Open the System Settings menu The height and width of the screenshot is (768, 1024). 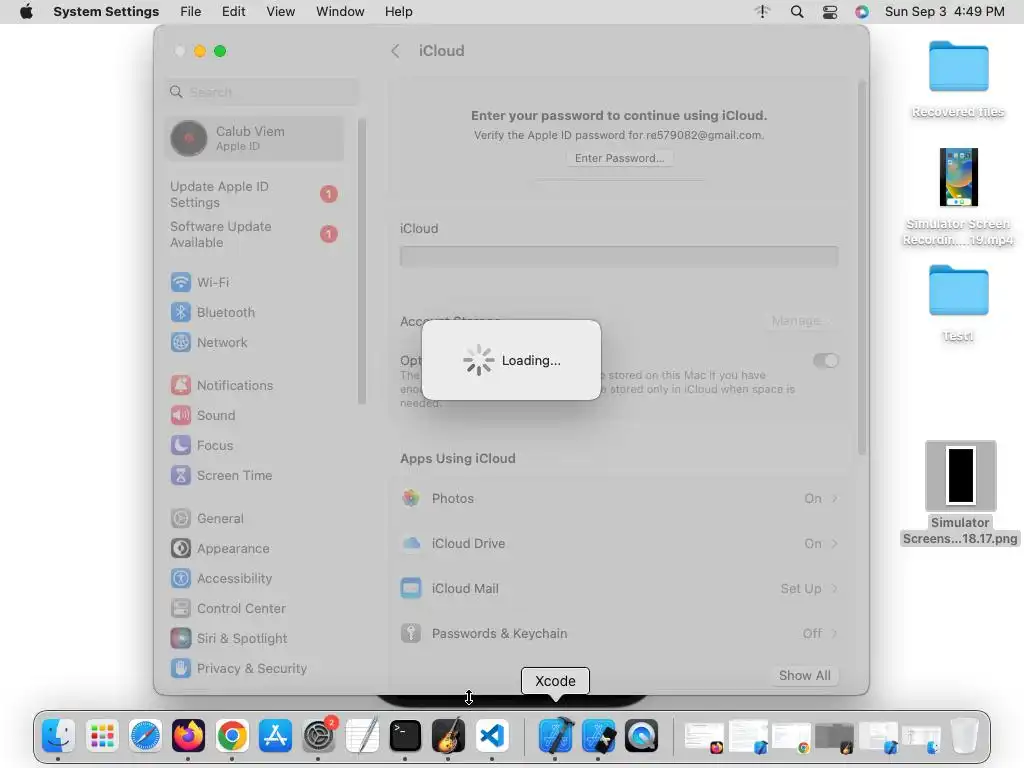[x=106, y=12]
